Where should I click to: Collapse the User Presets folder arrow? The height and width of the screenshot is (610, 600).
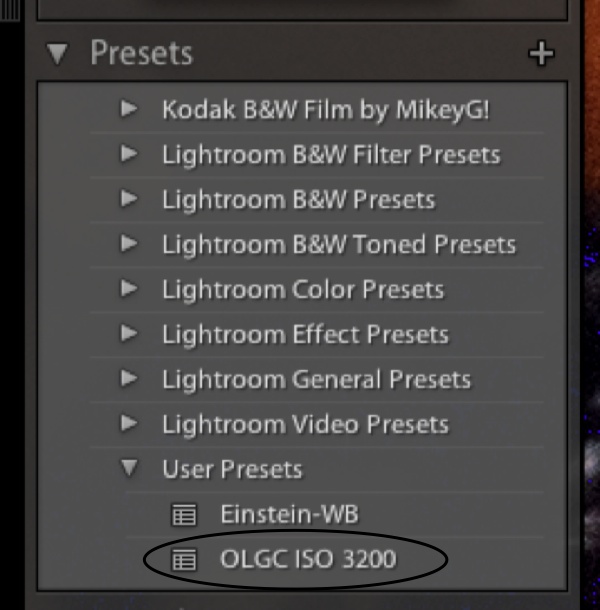pyautogui.click(x=129, y=470)
